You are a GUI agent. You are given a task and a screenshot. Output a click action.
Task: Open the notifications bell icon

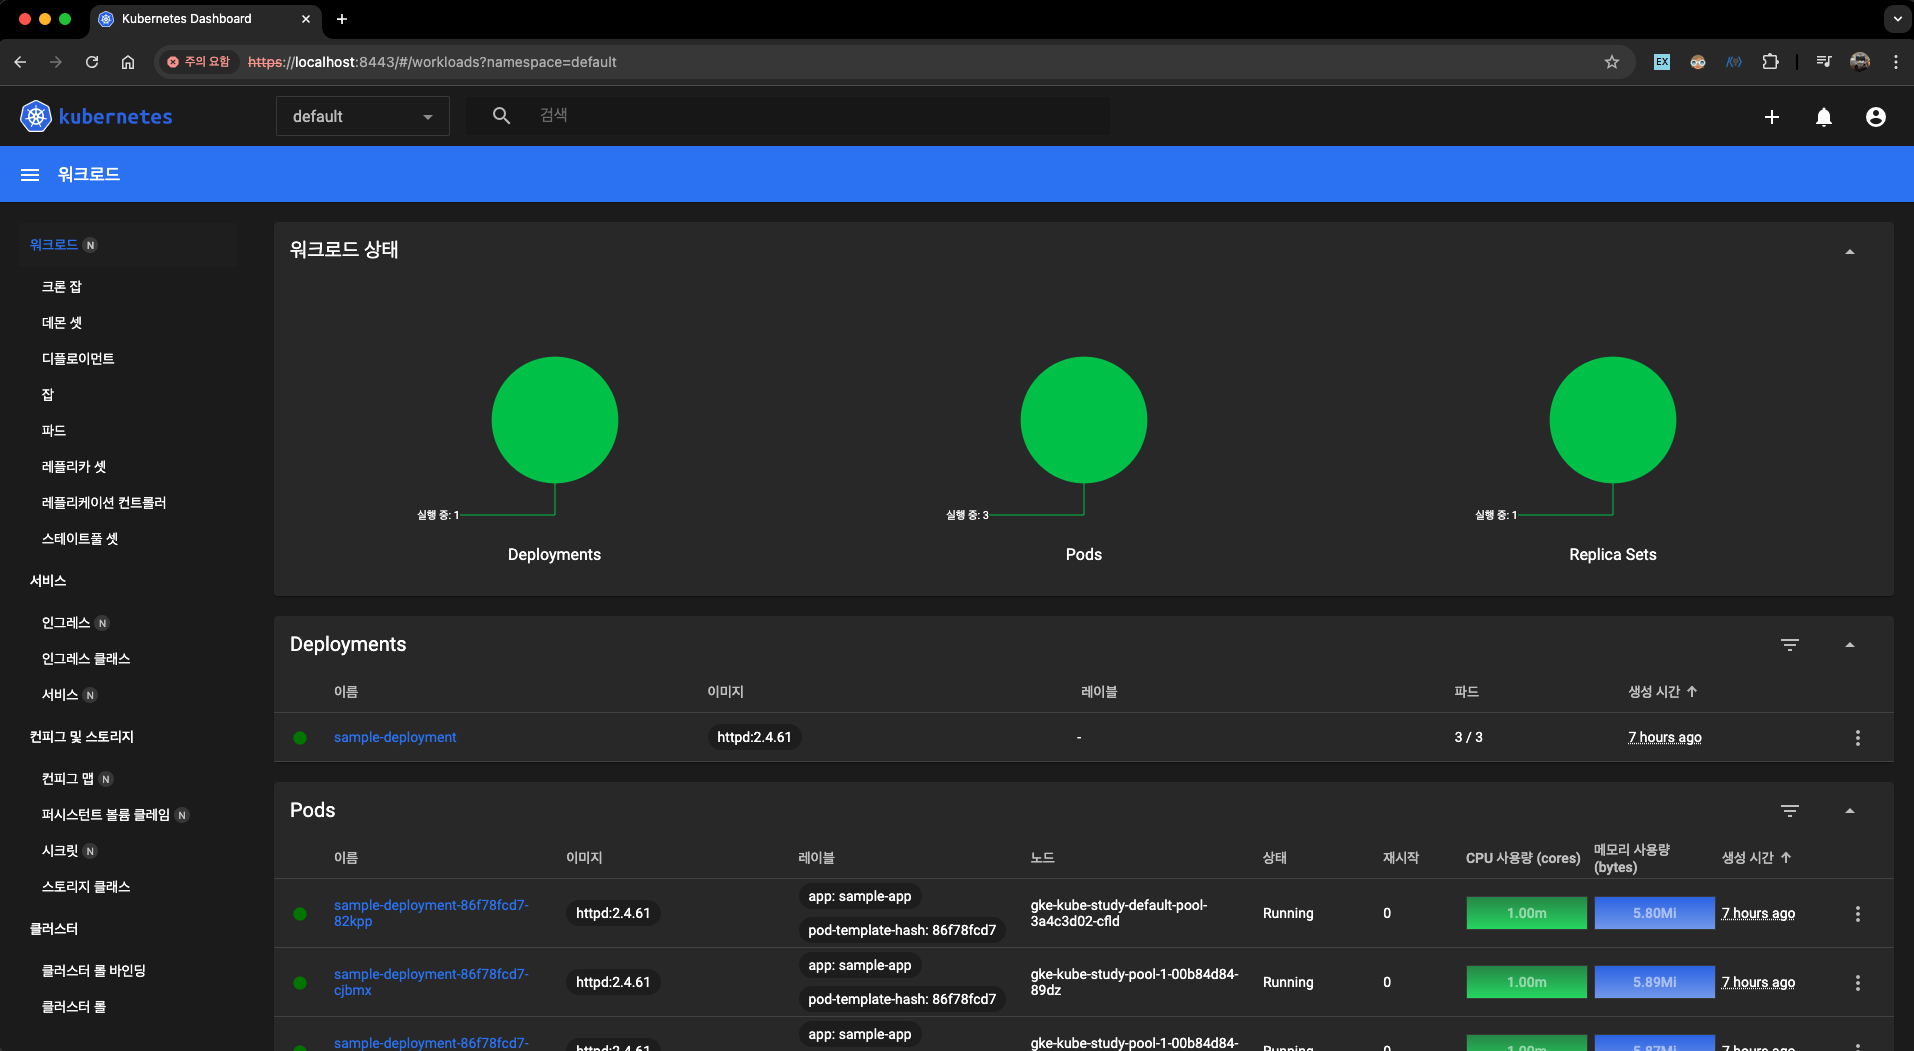(1824, 117)
